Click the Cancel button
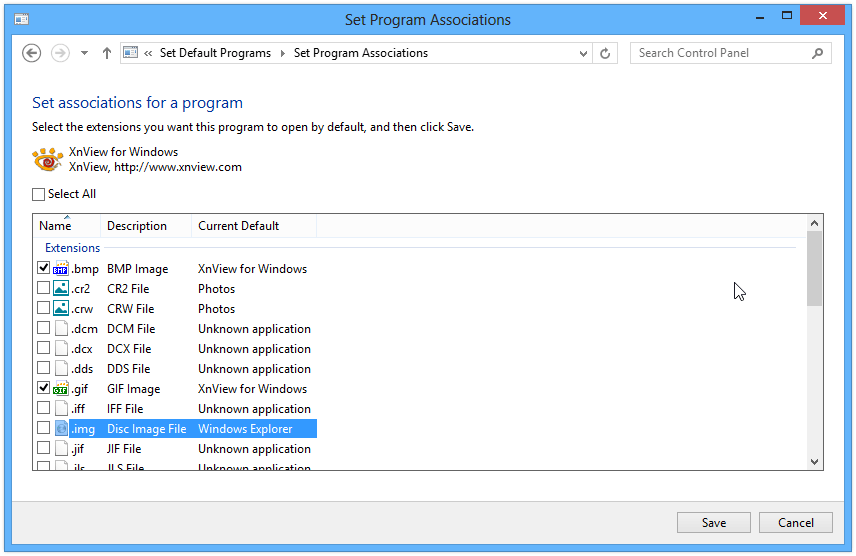The image size is (856, 556). (x=796, y=523)
